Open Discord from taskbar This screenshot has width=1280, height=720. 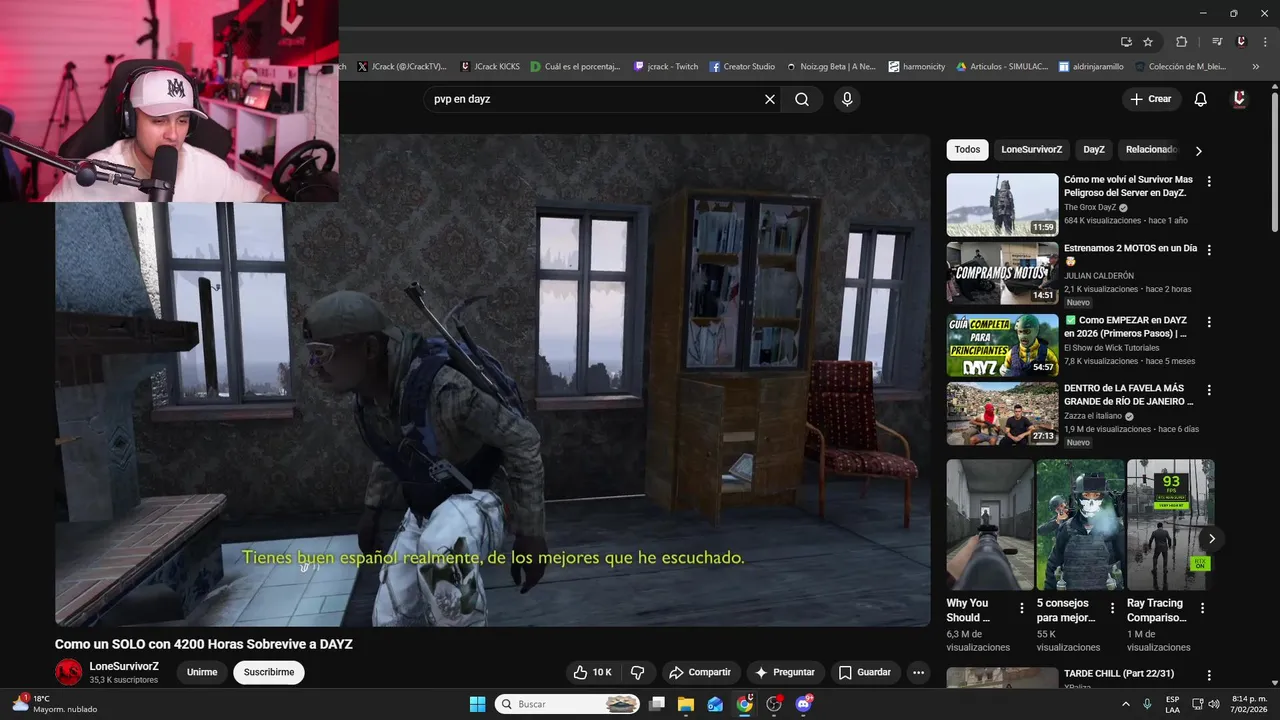click(x=803, y=704)
